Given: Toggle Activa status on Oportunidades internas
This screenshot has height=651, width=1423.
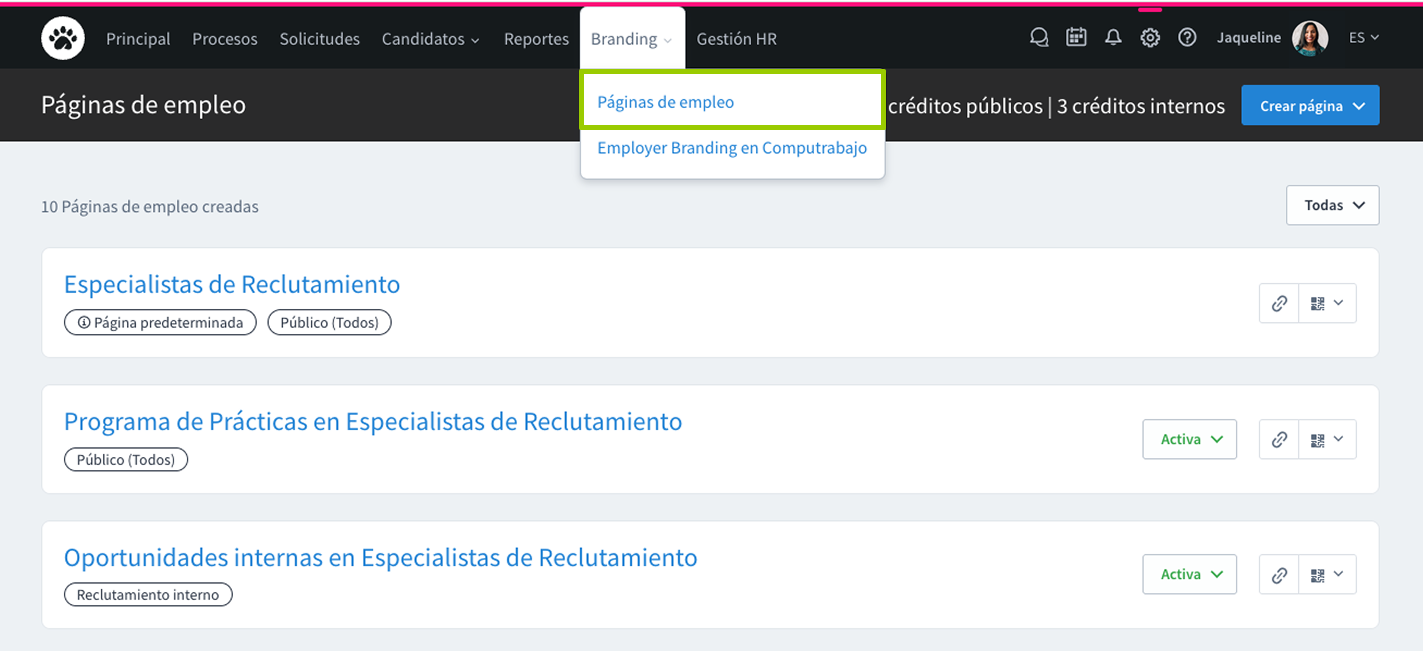Looking at the screenshot, I should 1189,574.
